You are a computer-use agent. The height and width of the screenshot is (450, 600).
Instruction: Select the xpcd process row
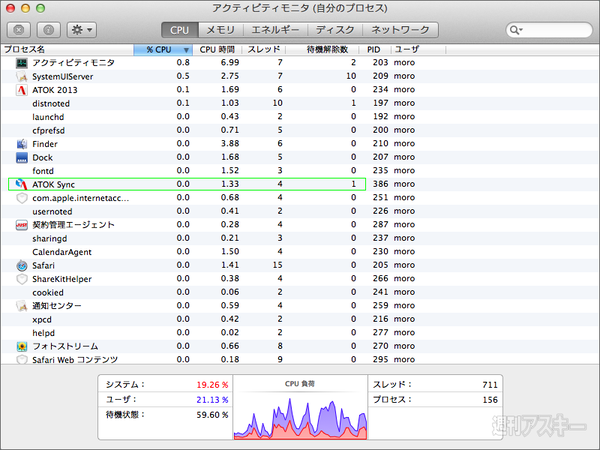pos(300,319)
